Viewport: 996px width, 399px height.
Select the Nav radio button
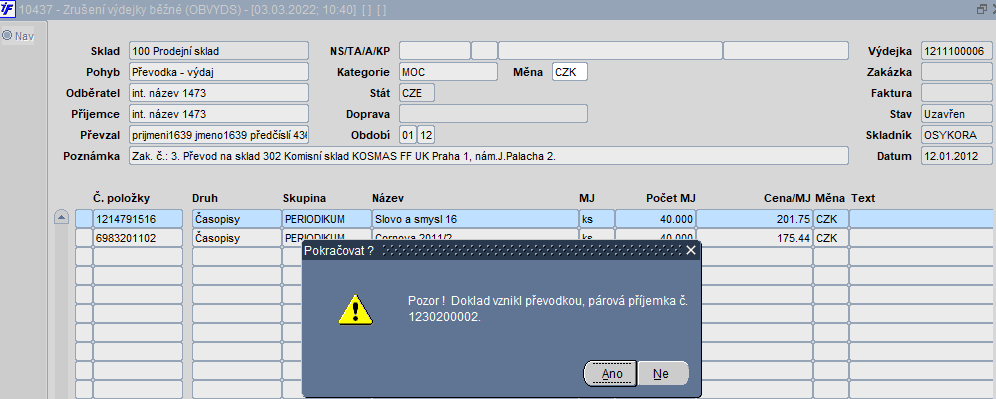[x=7, y=36]
